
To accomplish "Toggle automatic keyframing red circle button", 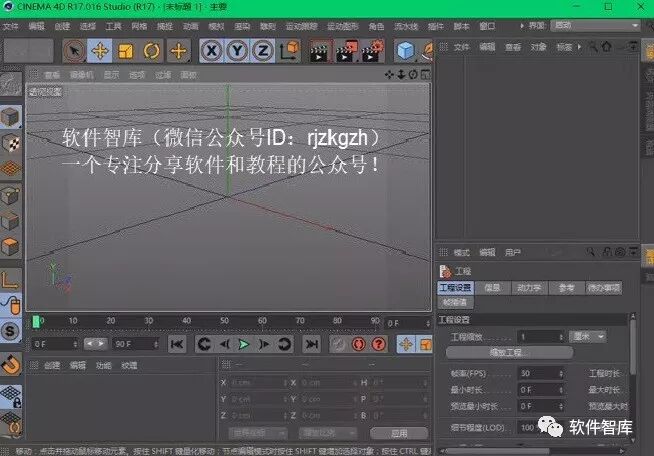I will (x=359, y=344).
